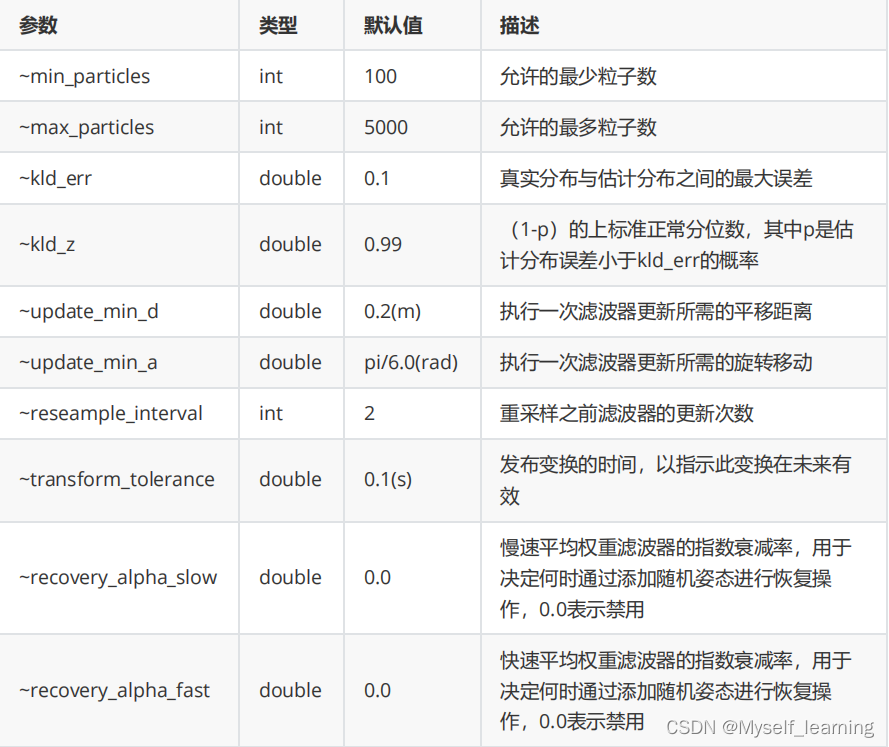889x747 pixels.
Task: Click 0.0 default in recovery_alpha_slow row
Action: click(377, 577)
